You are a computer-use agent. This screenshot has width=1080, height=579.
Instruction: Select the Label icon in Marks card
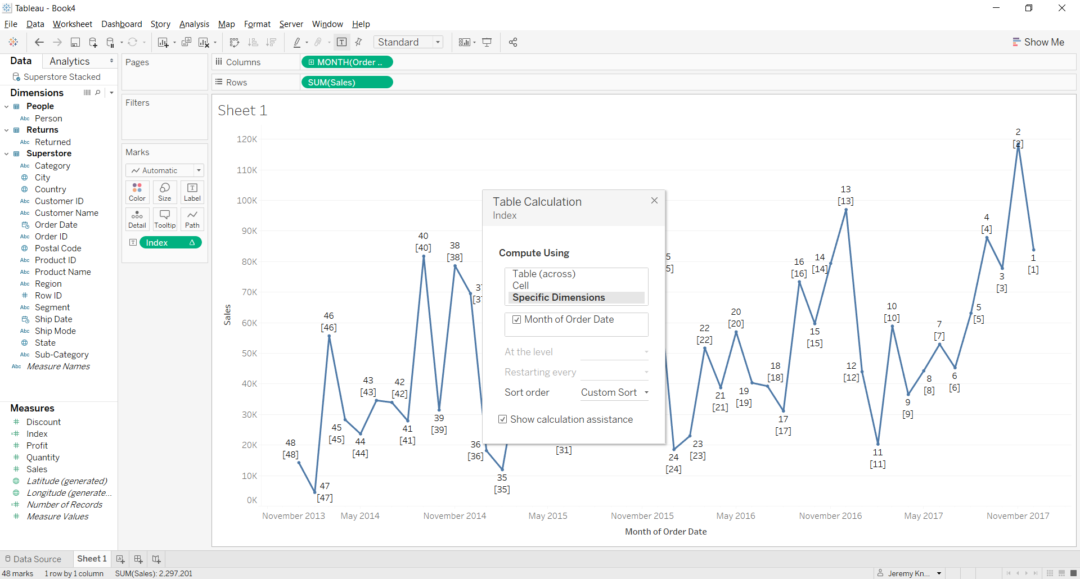pyautogui.click(x=192, y=191)
